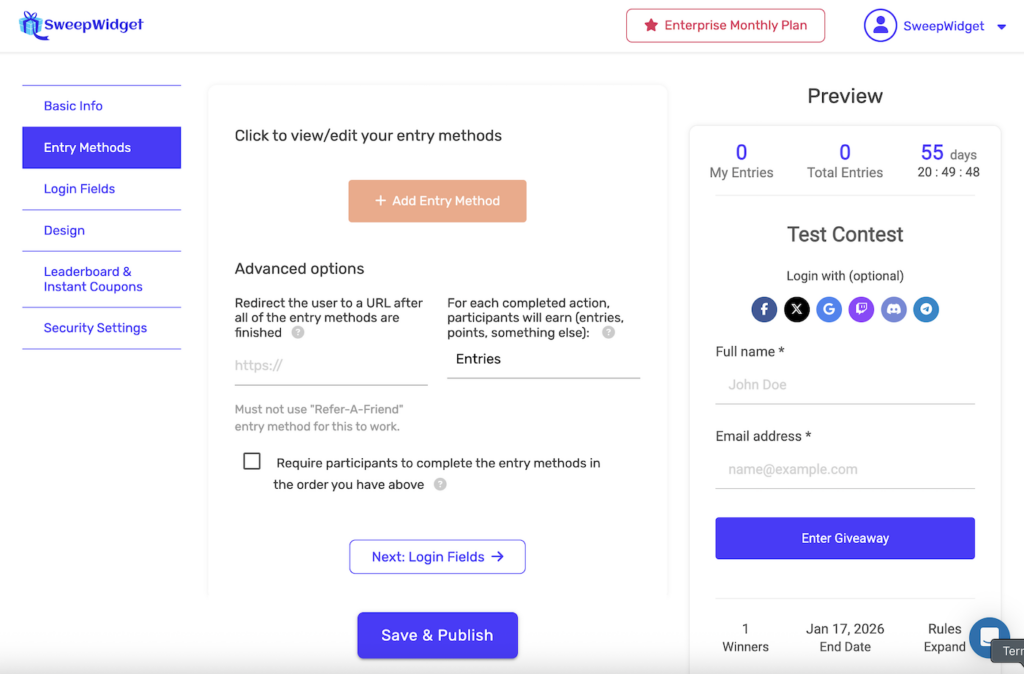
Task: Click the Add Entry Method button
Action: pyautogui.click(x=437, y=201)
